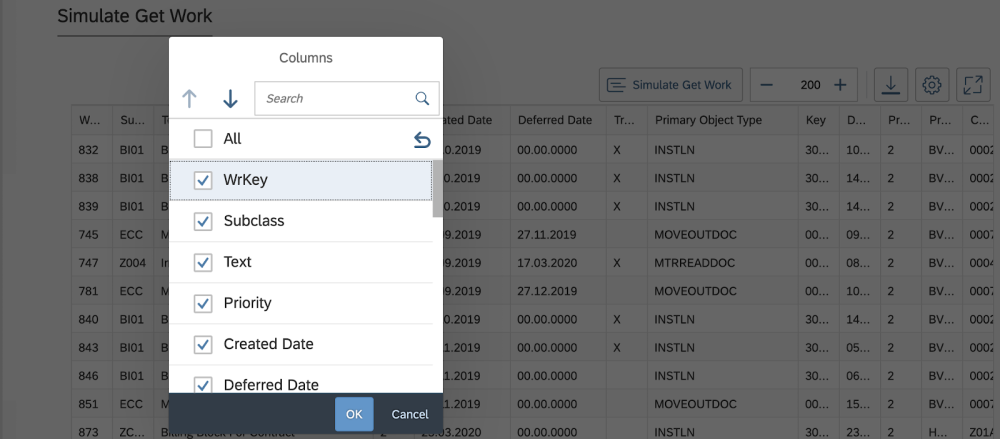This screenshot has width=1000, height=439.
Task: Decrease row count with minus icon
Action: pyautogui.click(x=767, y=85)
